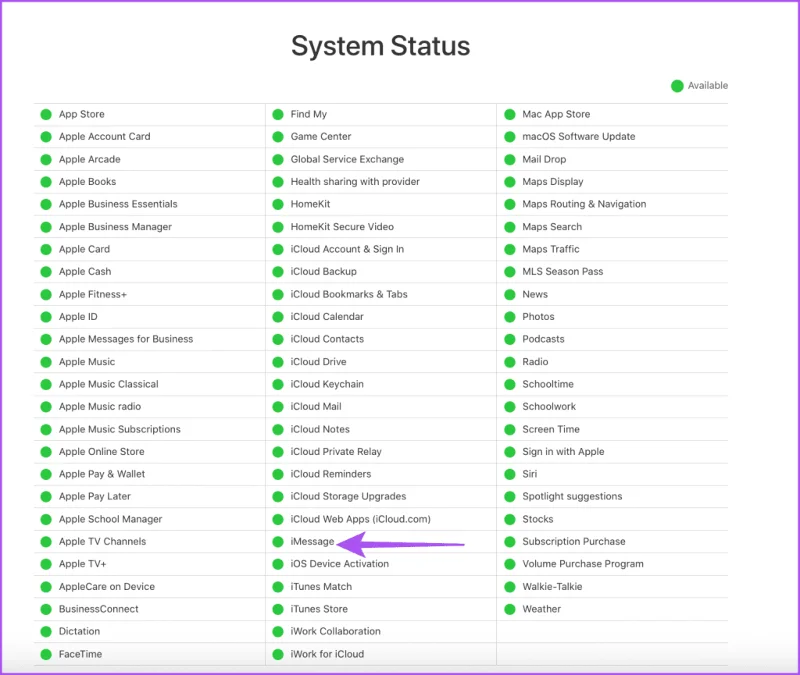Click the green status dot beside Podcasts
The height and width of the screenshot is (675, 800).
(x=509, y=339)
